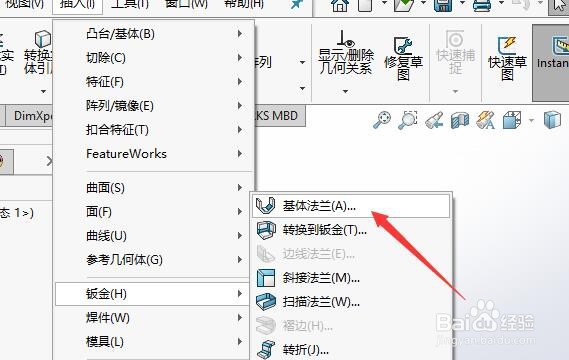The height and width of the screenshot is (360, 569).
Task: Expand the 凸台/基体(B) submenu
Action: (x=154, y=34)
